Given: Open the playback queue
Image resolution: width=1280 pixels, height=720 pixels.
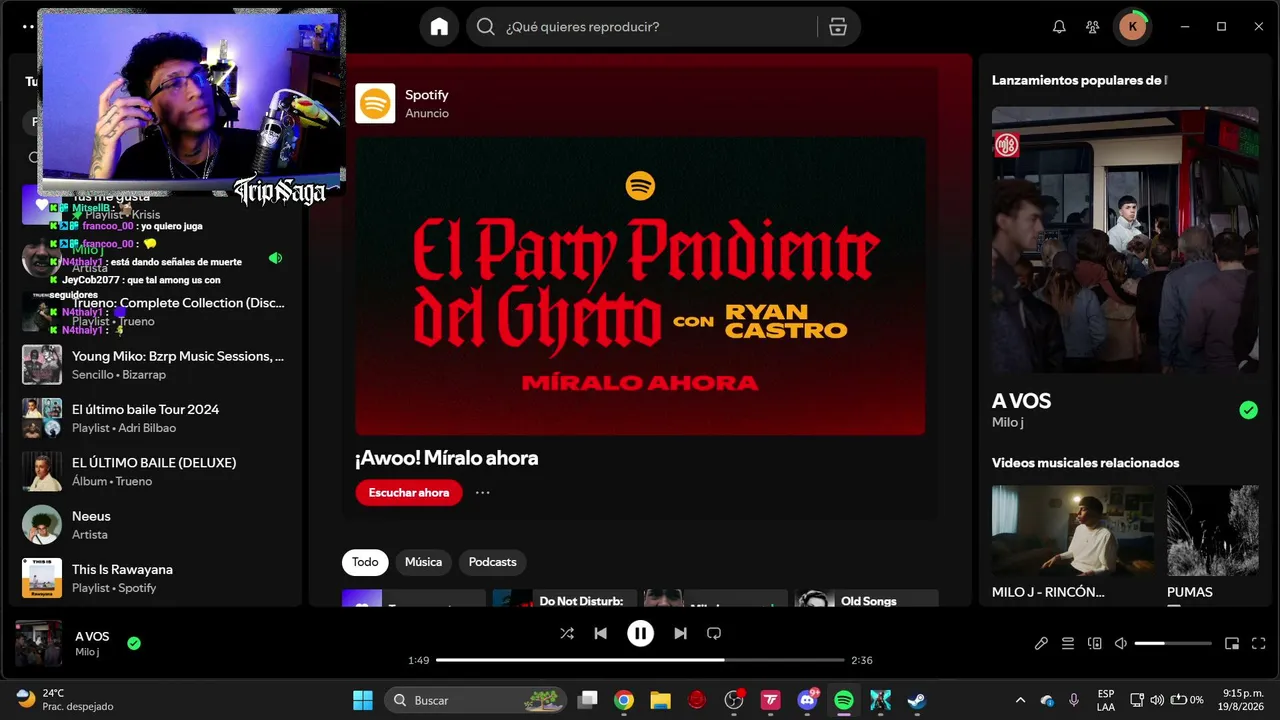Looking at the screenshot, I should click(1068, 643).
